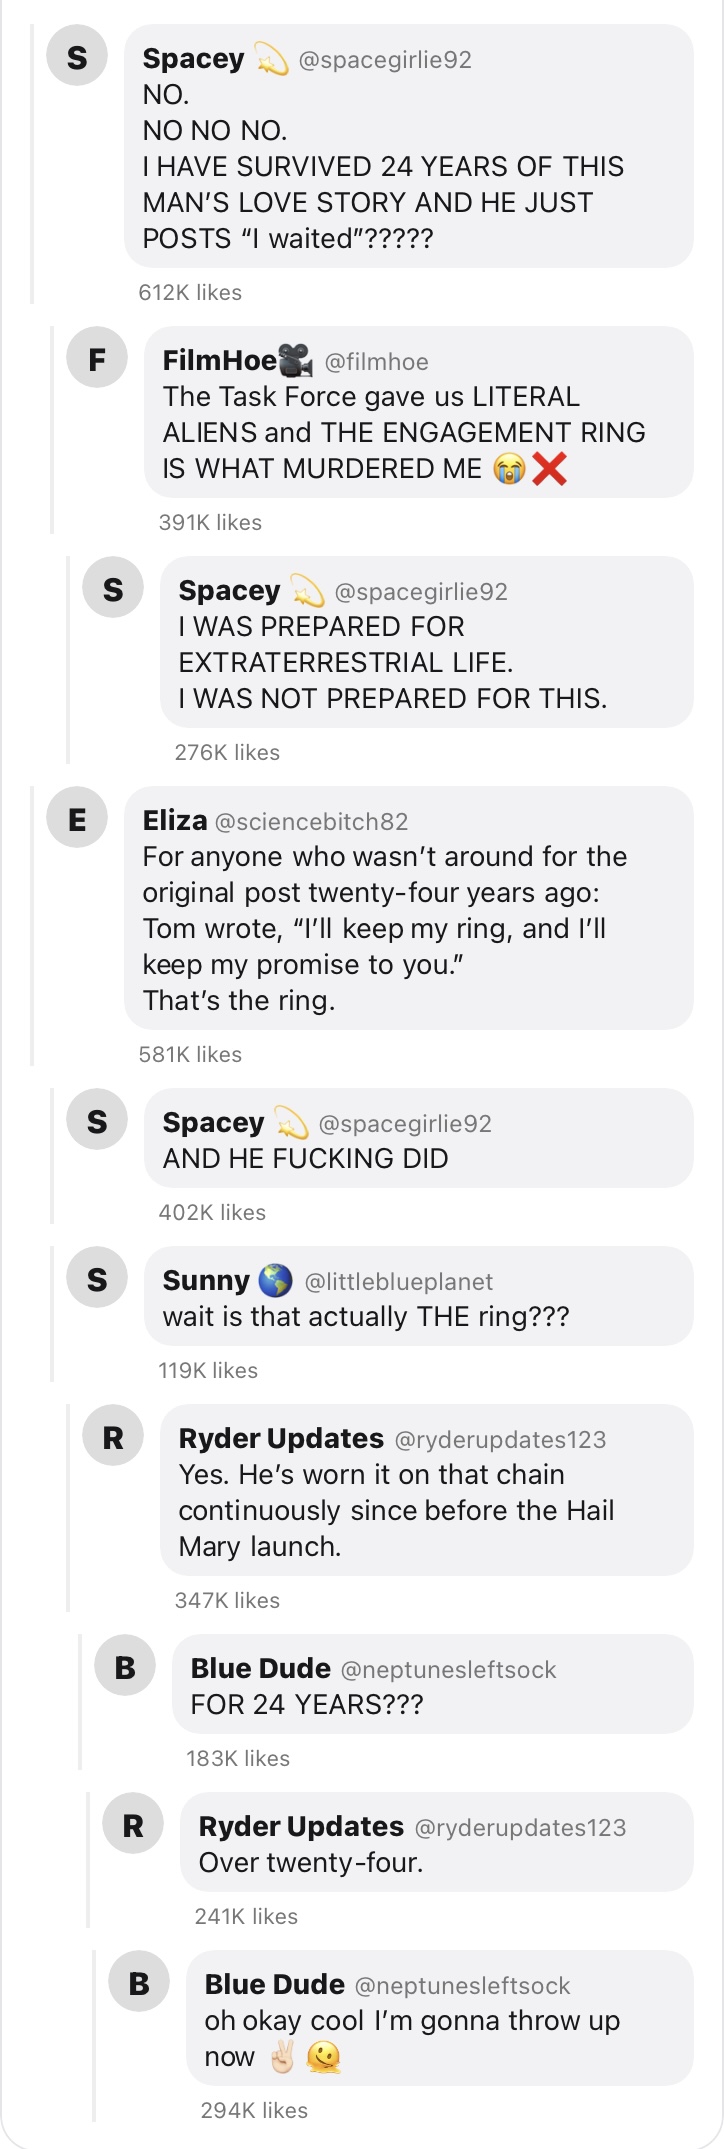724x2149 pixels.
Task: Select the 'AND HE FUCKING DID' comment bubble
Action: tap(419, 1138)
